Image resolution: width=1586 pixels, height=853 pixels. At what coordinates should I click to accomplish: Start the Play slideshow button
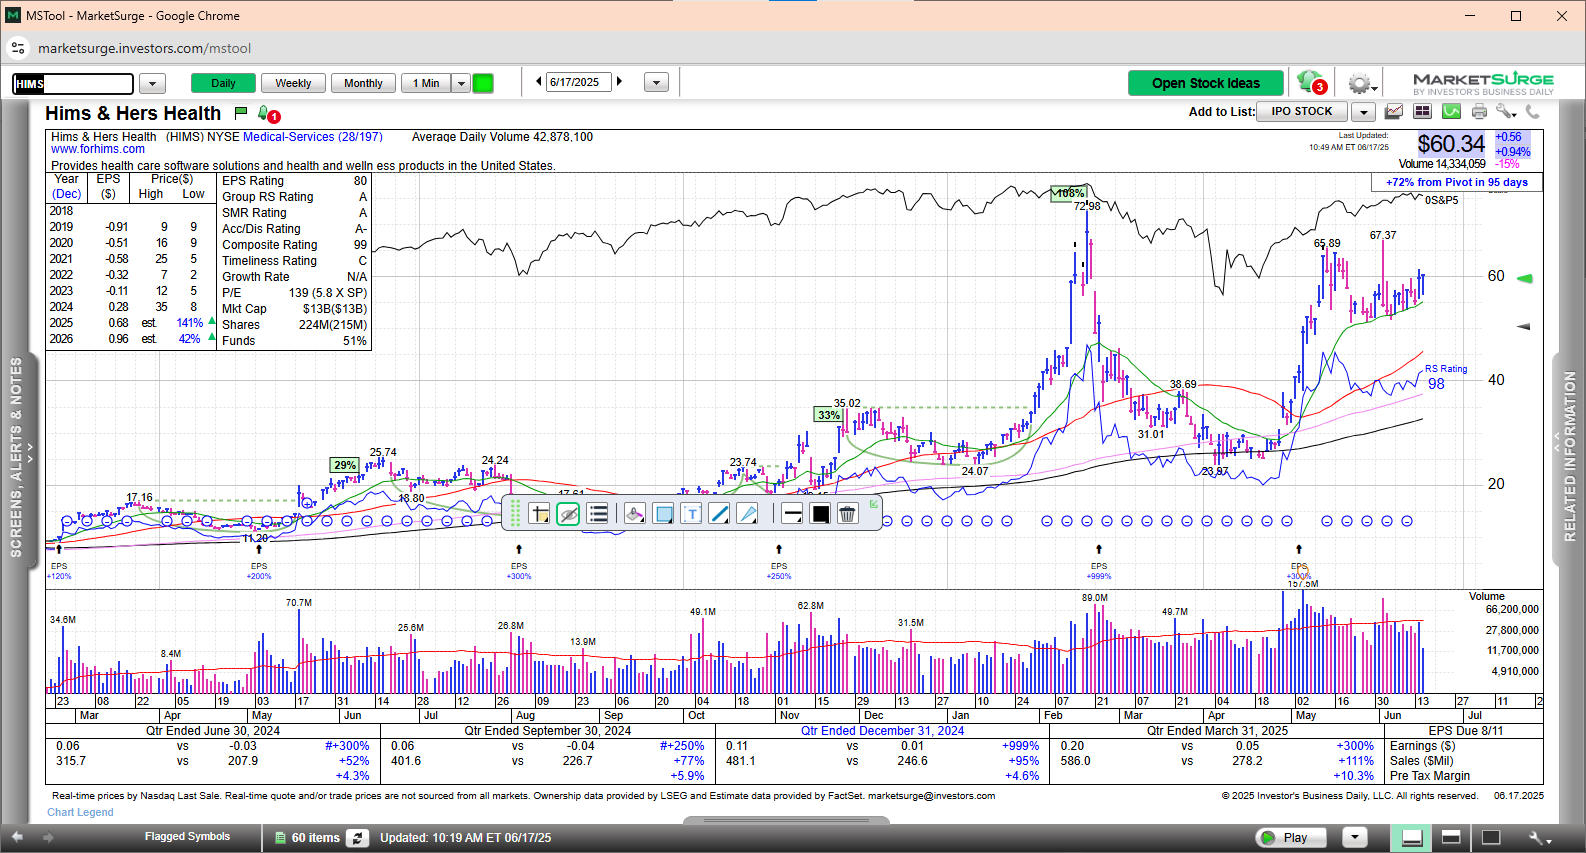(1292, 838)
